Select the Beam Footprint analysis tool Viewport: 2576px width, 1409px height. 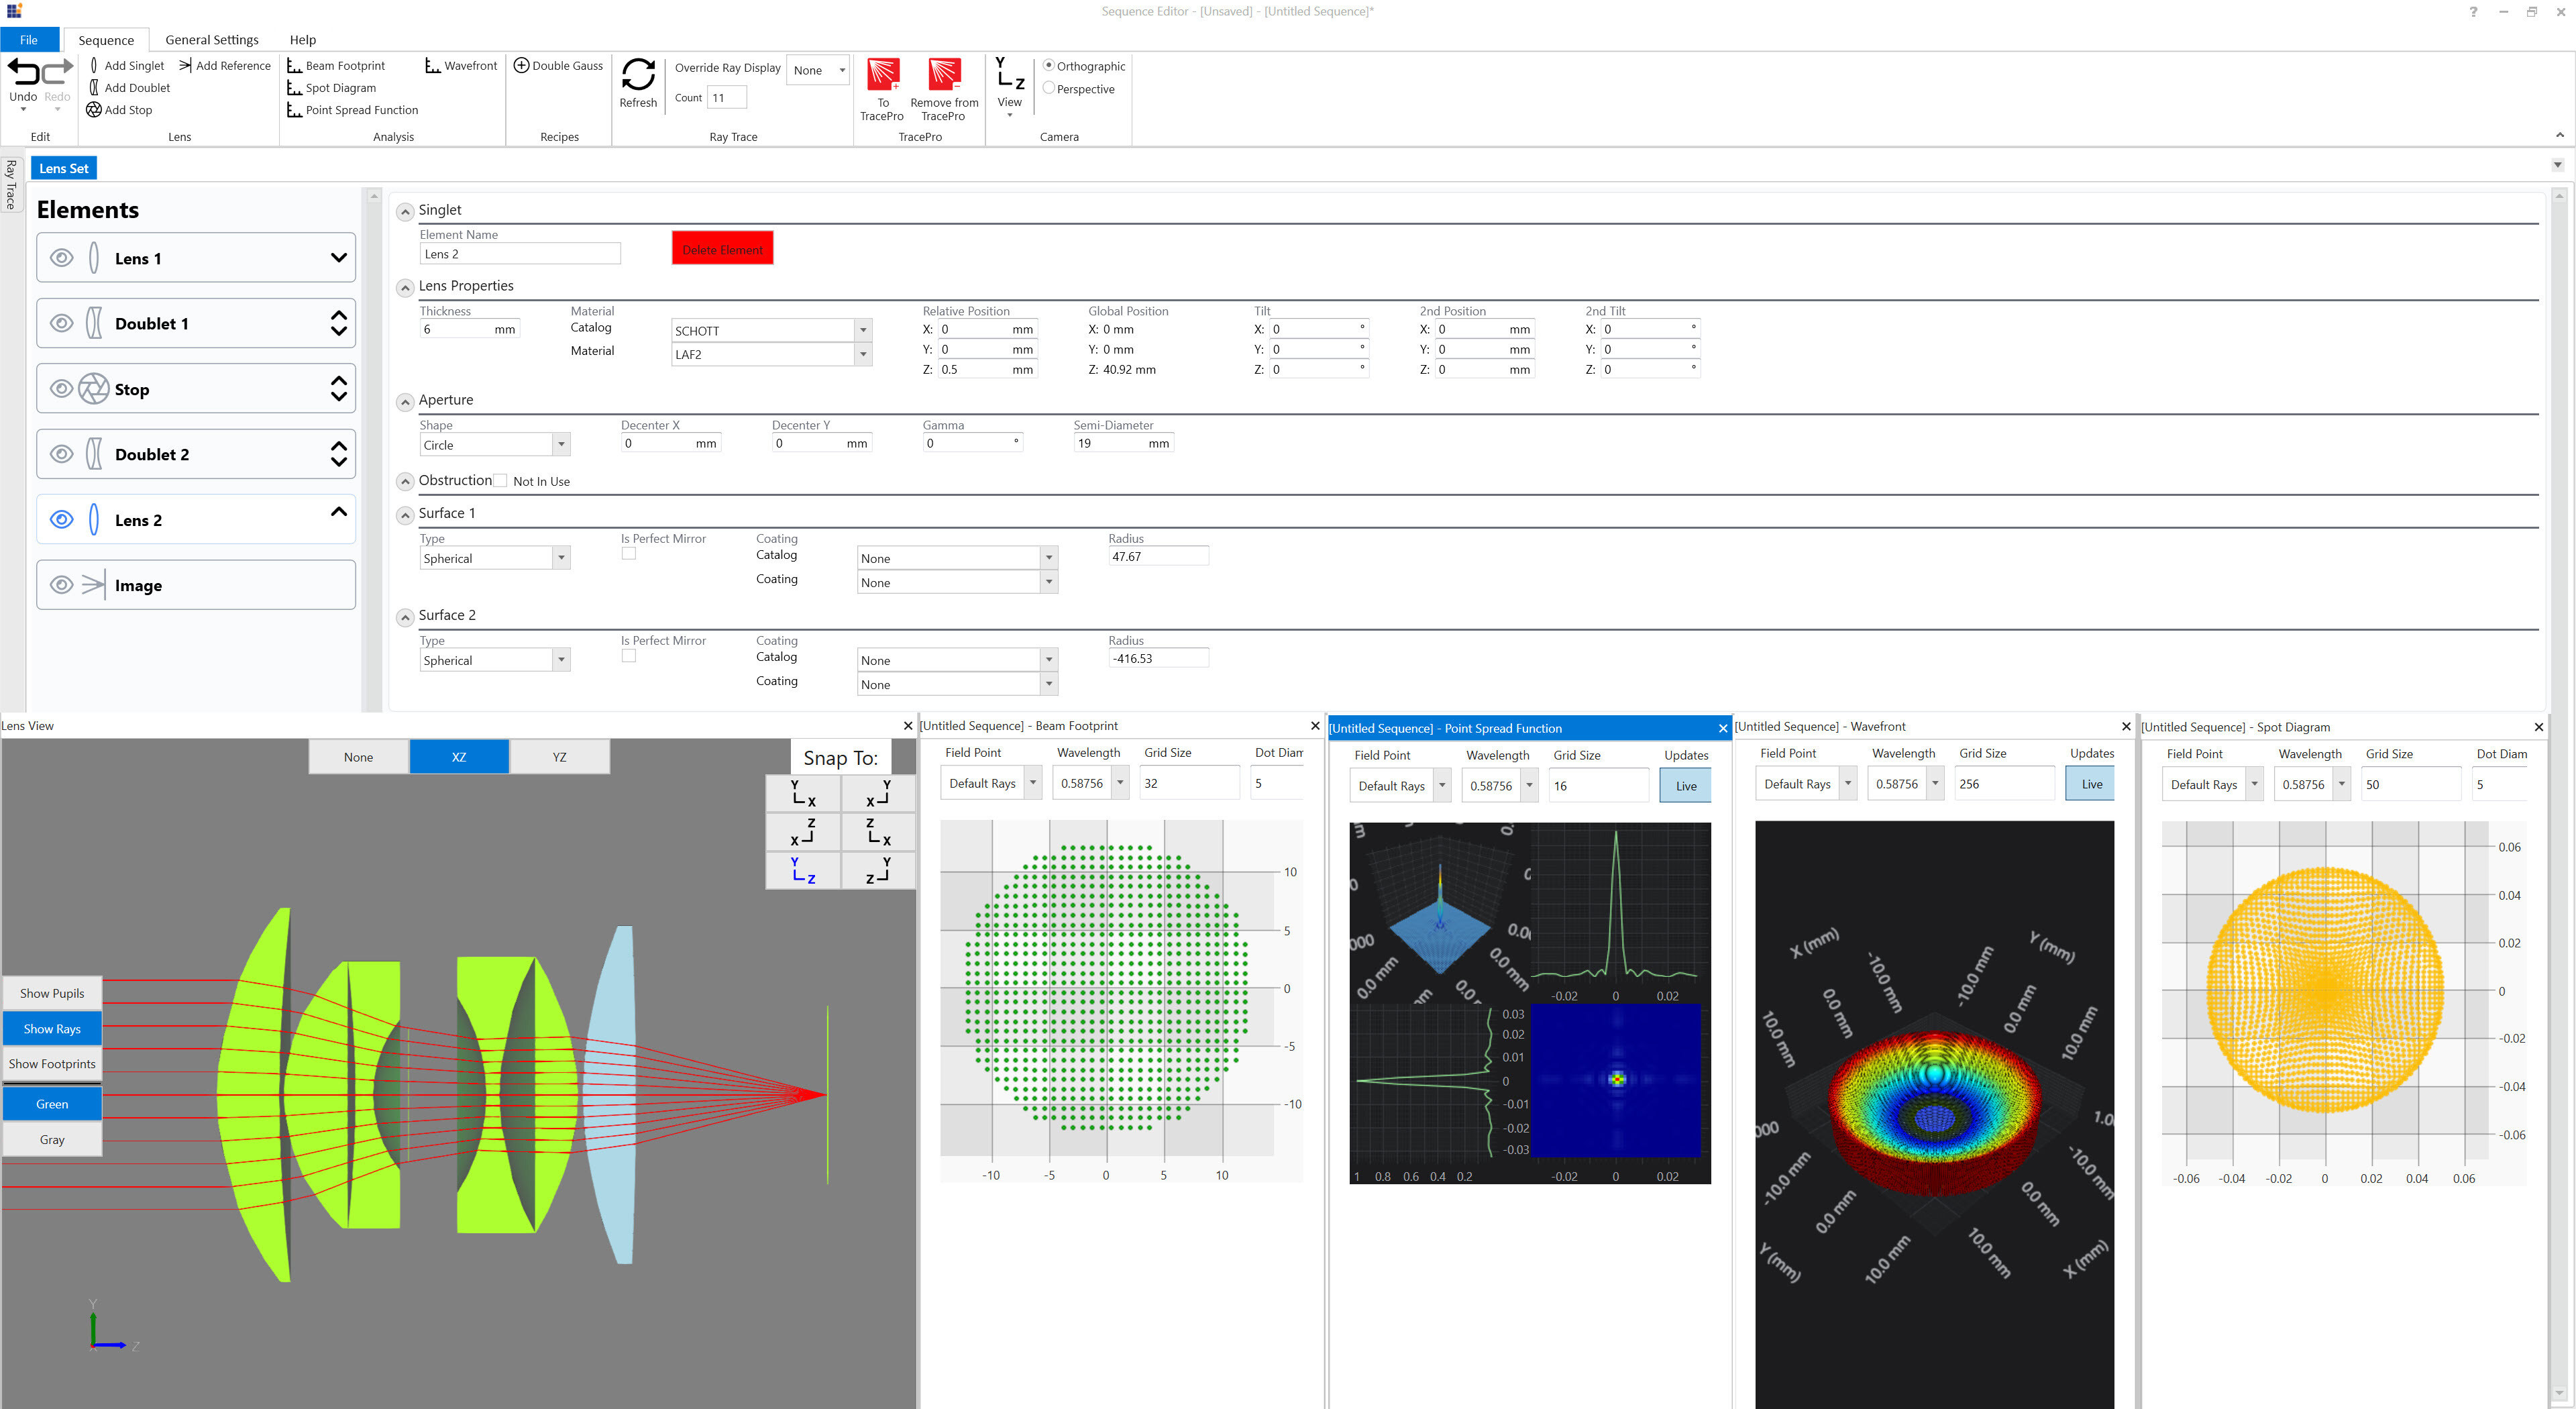click(x=338, y=65)
